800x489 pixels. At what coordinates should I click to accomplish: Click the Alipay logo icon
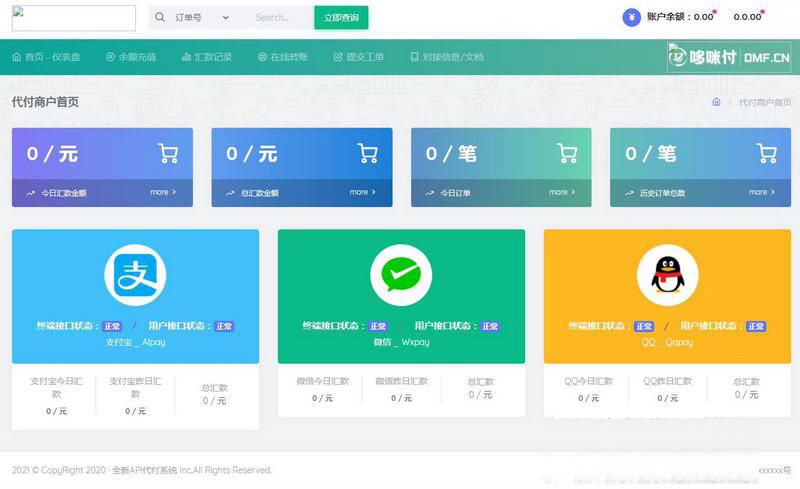pyautogui.click(x=135, y=275)
